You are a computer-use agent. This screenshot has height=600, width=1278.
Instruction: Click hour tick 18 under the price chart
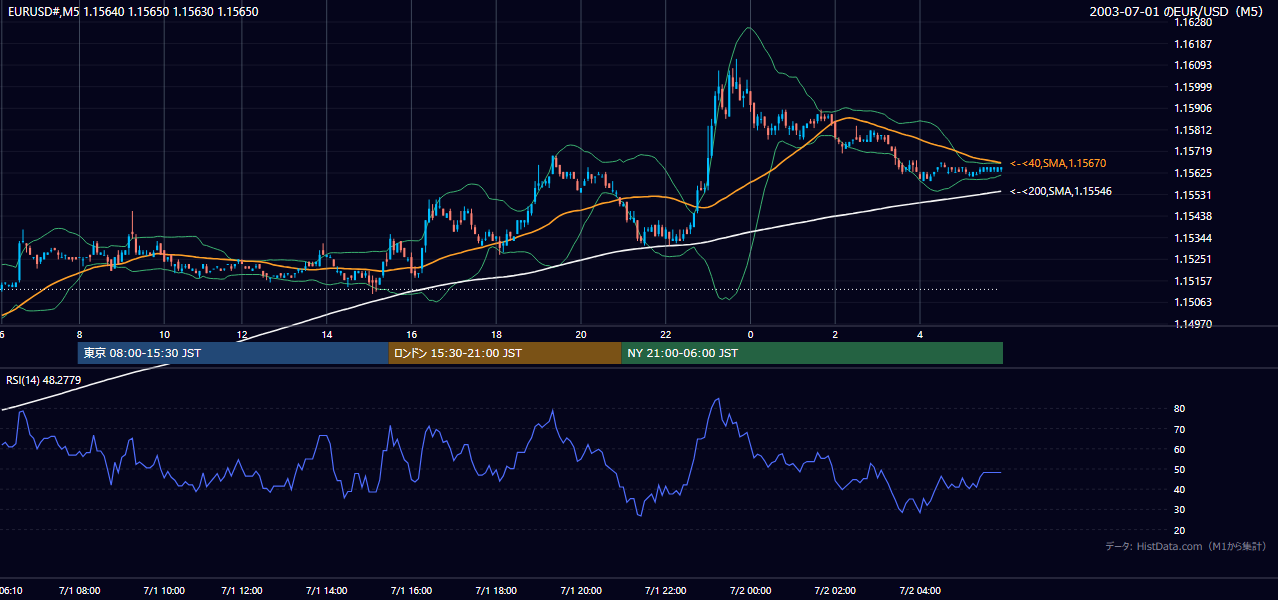tap(496, 335)
